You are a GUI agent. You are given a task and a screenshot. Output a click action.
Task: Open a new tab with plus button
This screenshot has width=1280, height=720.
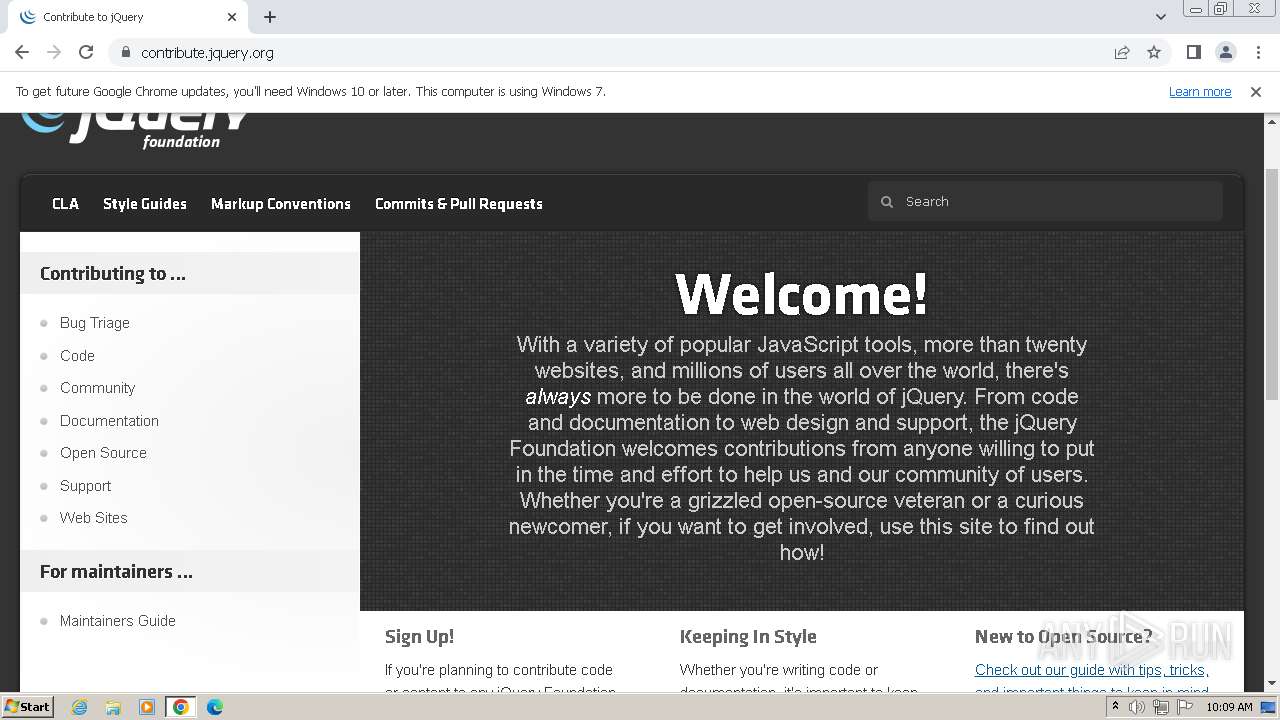coord(270,17)
